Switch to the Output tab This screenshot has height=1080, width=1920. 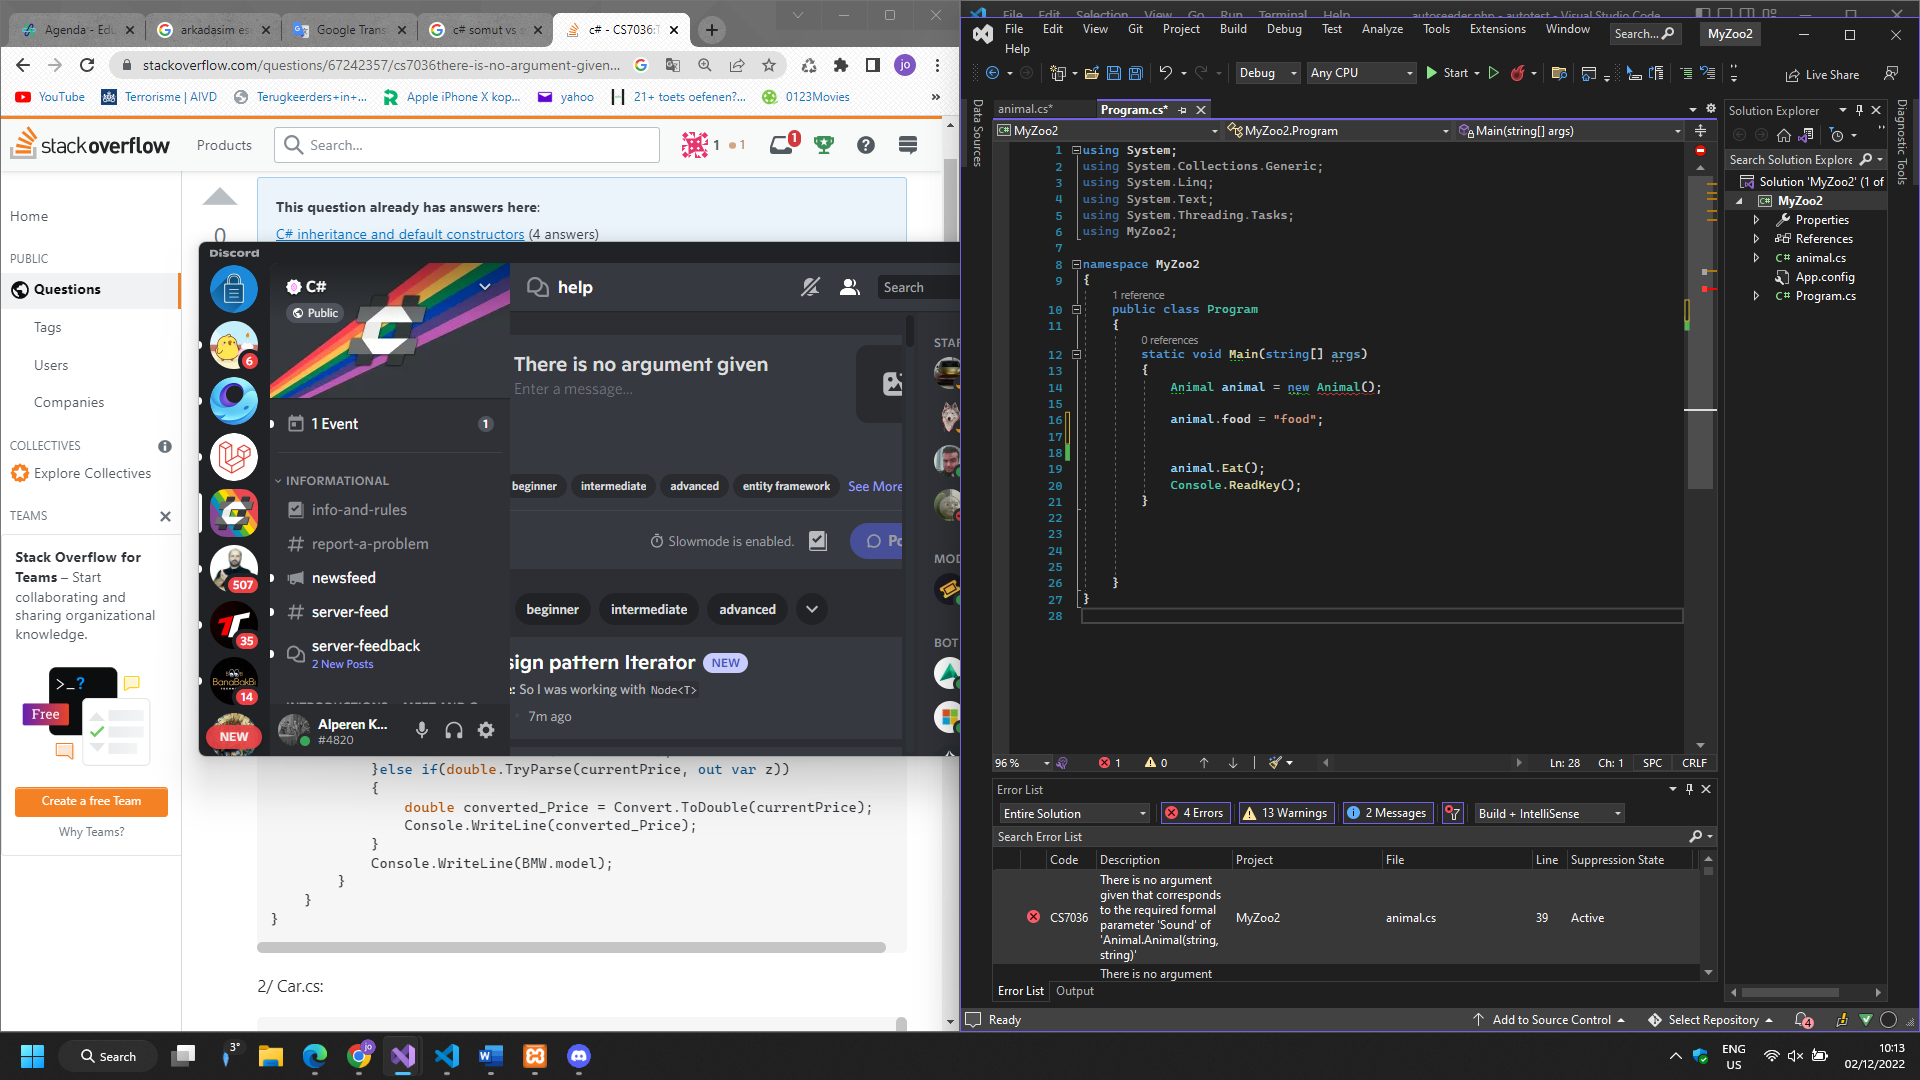pyautogui.click(x=1075, y=991)
